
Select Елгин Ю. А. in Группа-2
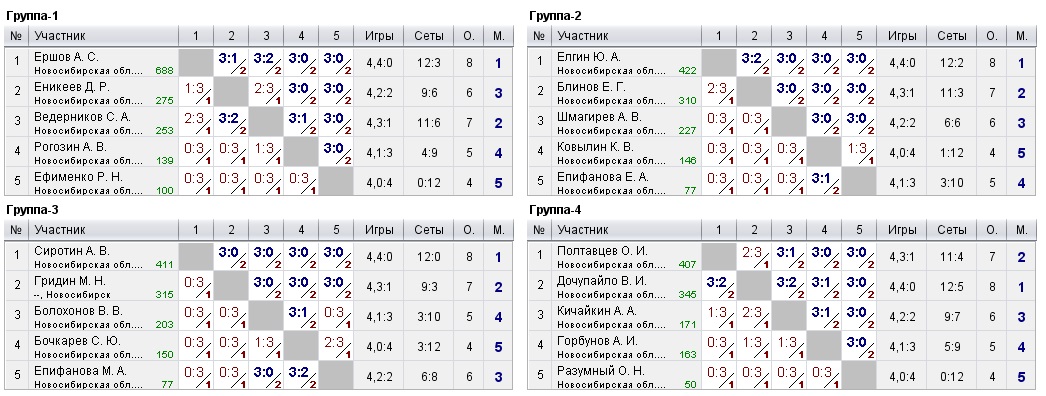pos(588,57)
